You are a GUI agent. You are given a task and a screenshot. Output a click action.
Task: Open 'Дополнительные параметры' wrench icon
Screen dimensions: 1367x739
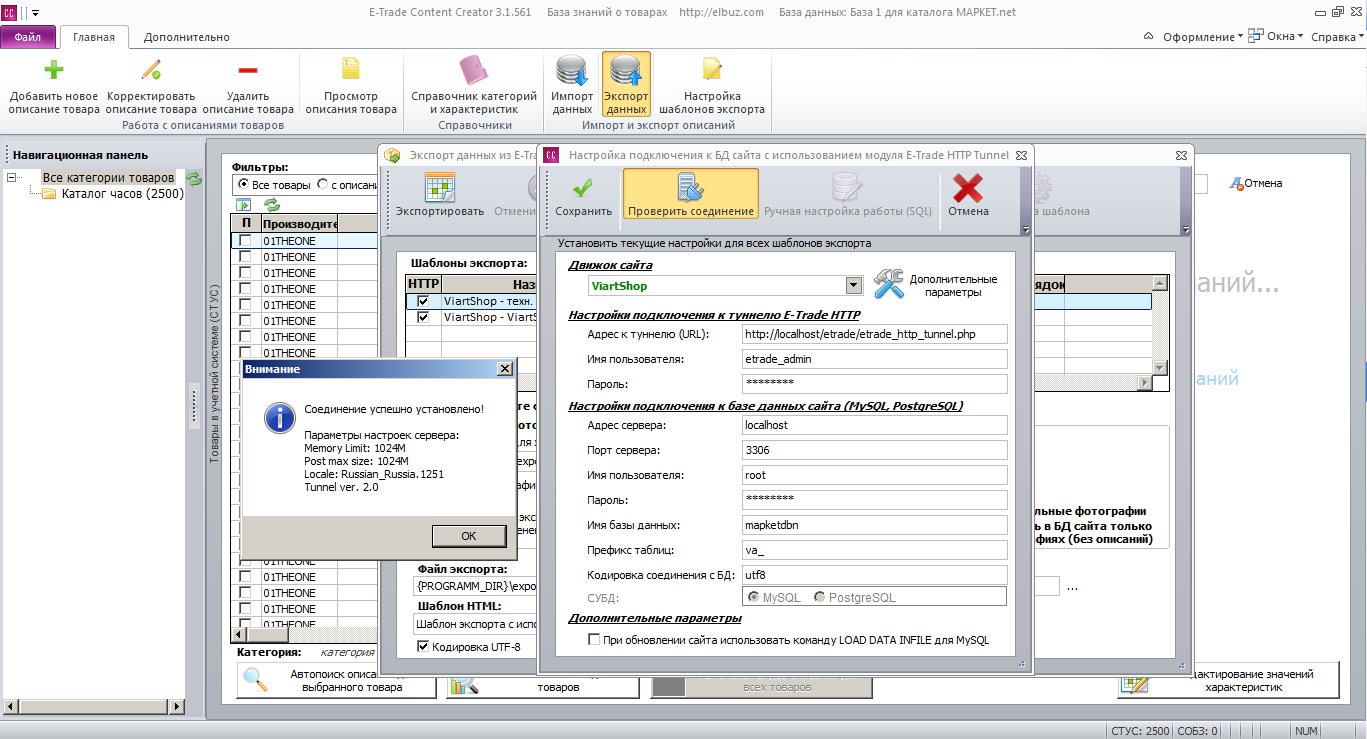tap(888, 285)
